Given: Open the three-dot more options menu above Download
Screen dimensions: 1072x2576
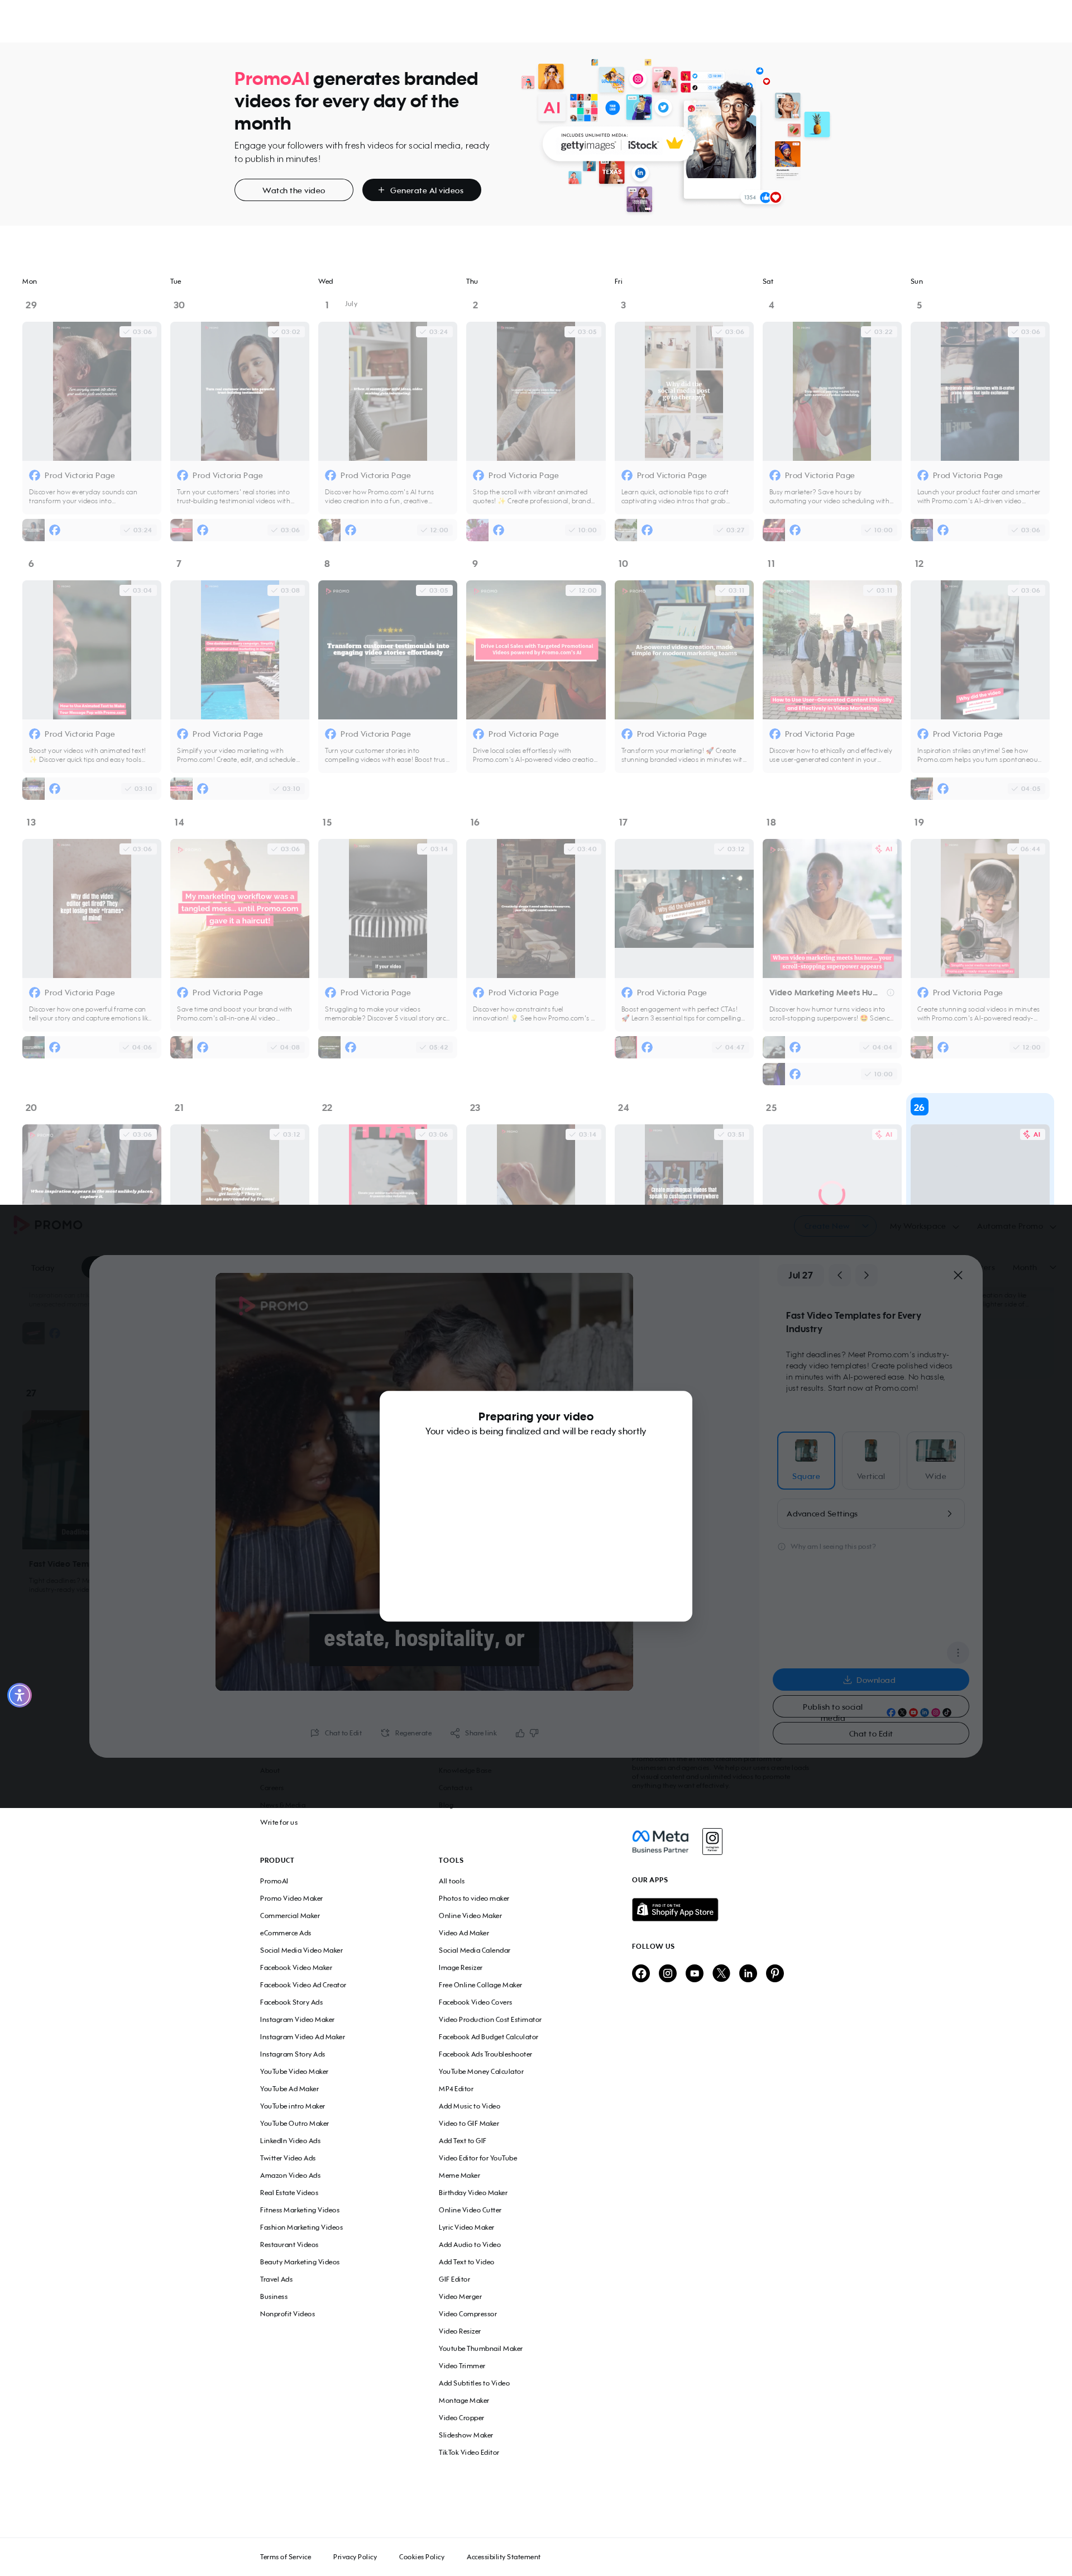Looking at the screenshot, I should tap(958, 1653).
